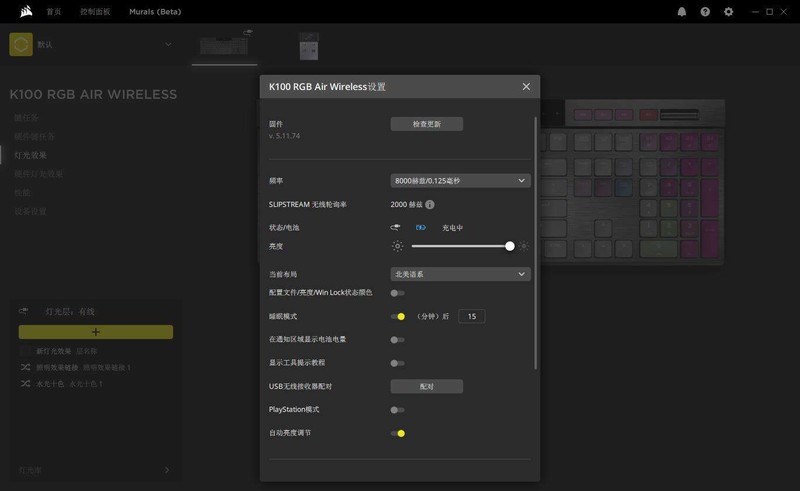Open the 频率 polling rate dropdown
The image size is (800, 491).
(460, 181)
